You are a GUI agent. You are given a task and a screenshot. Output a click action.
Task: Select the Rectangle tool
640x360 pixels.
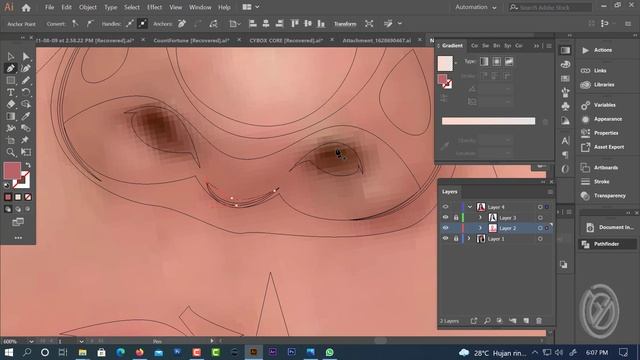pos(11,80)
